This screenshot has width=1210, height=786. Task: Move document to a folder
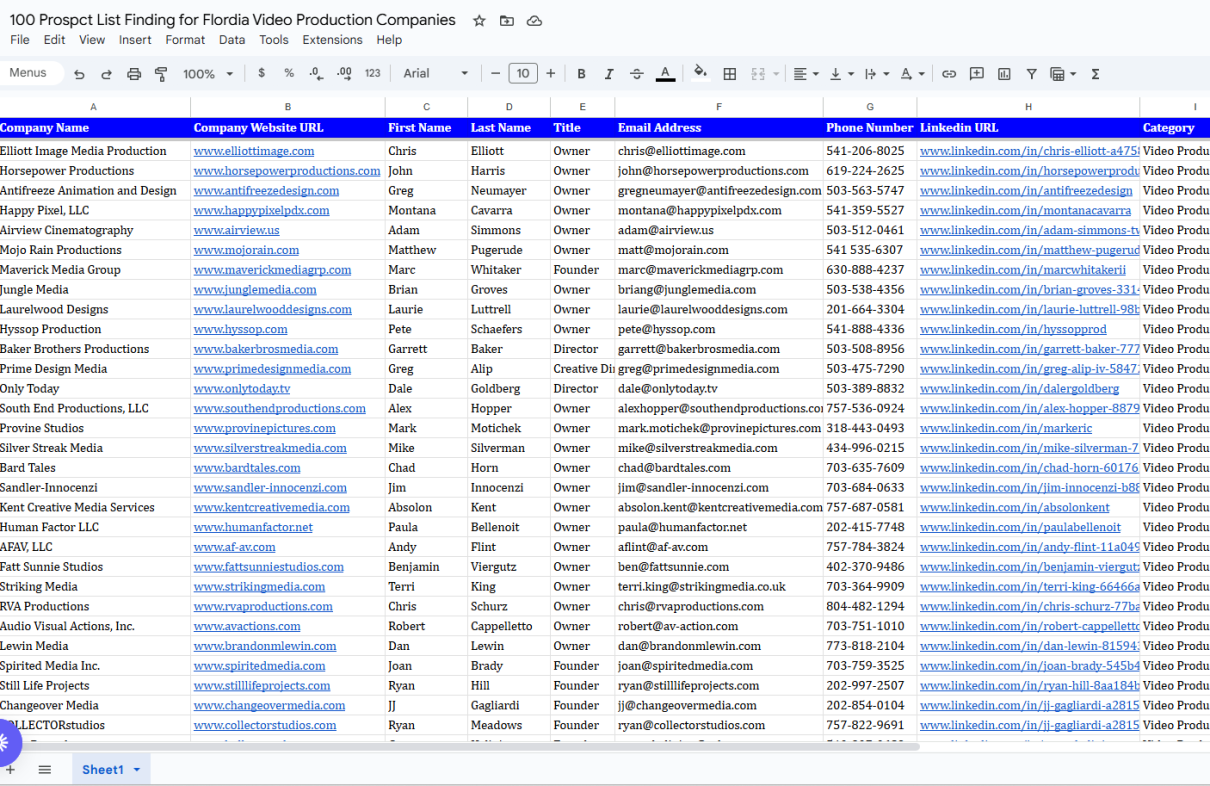(x=507, y=20)
